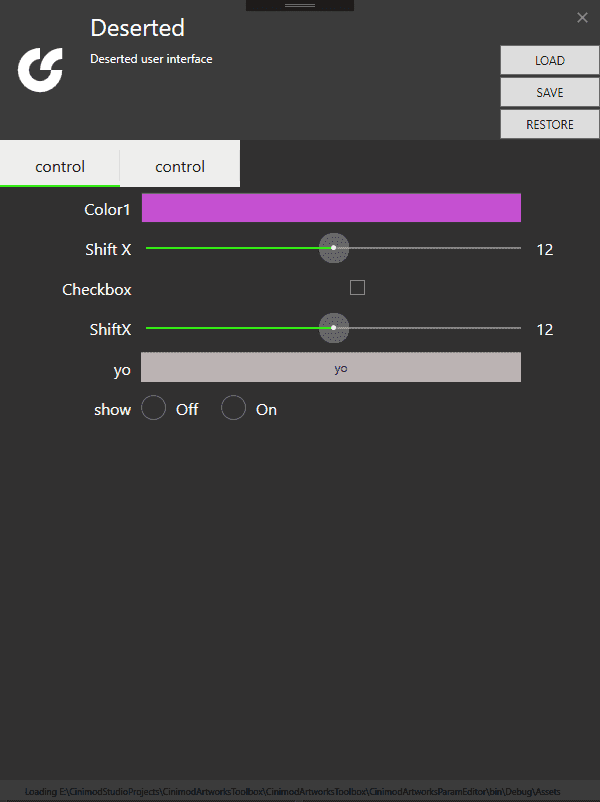Select the On radio for show
600x802 pixels.
[x=233, y=408]
